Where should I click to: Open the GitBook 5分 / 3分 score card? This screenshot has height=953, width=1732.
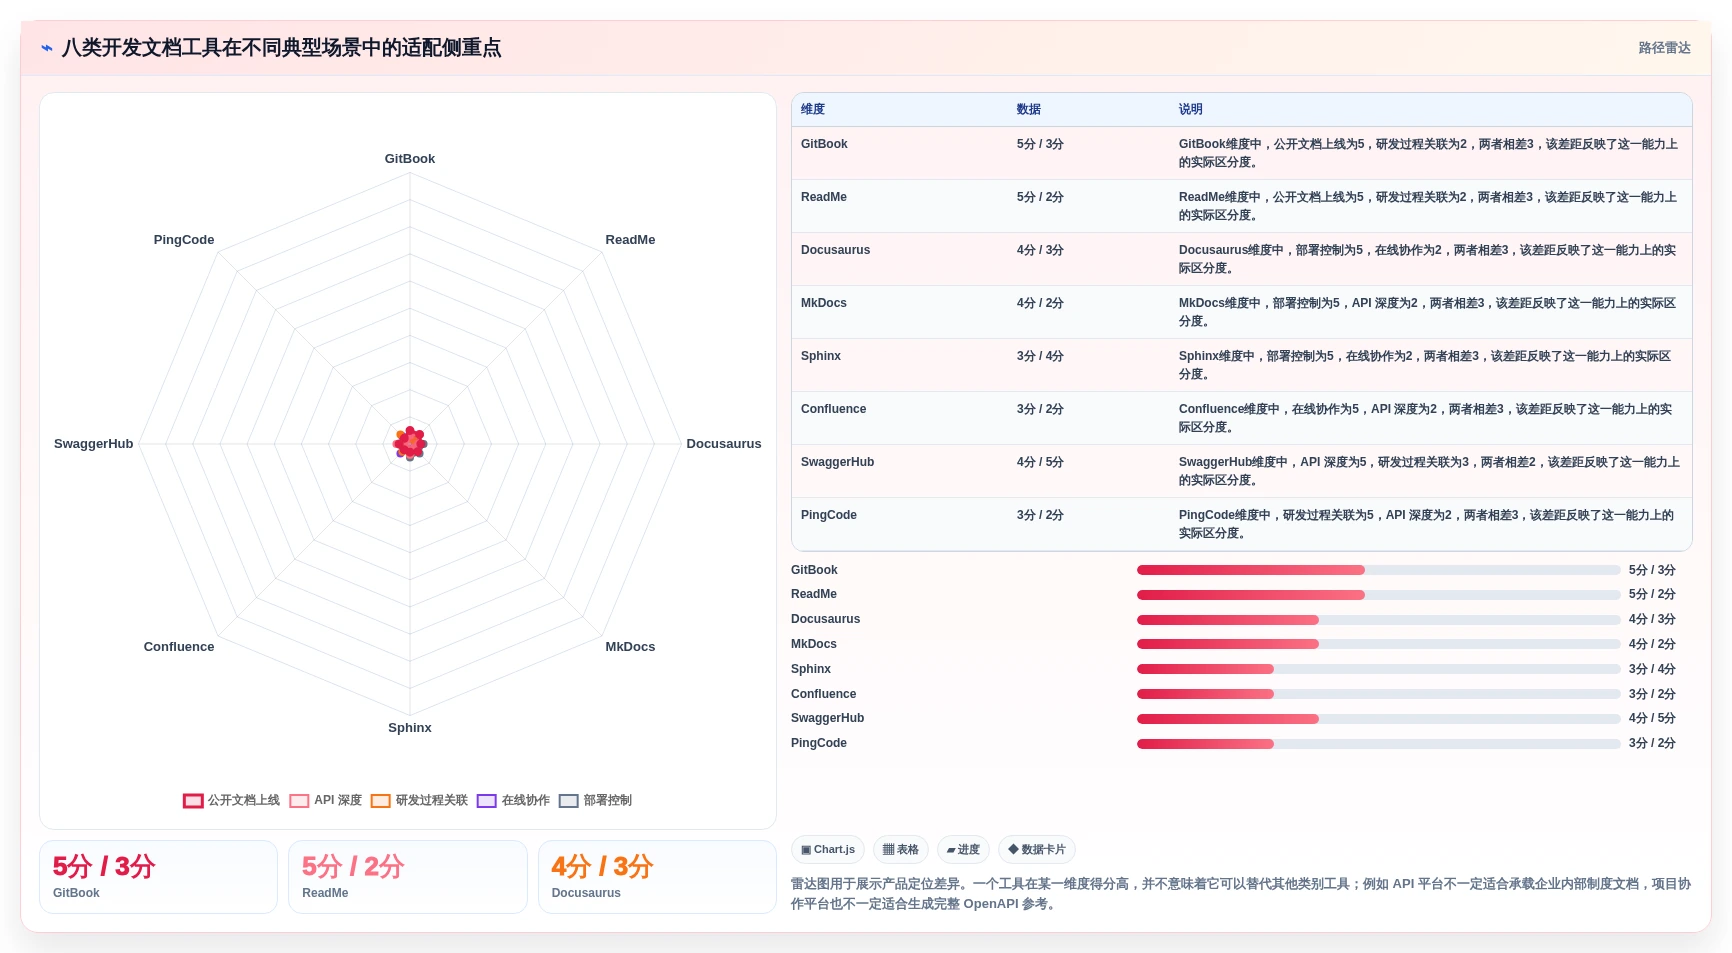tap(158, 877)
